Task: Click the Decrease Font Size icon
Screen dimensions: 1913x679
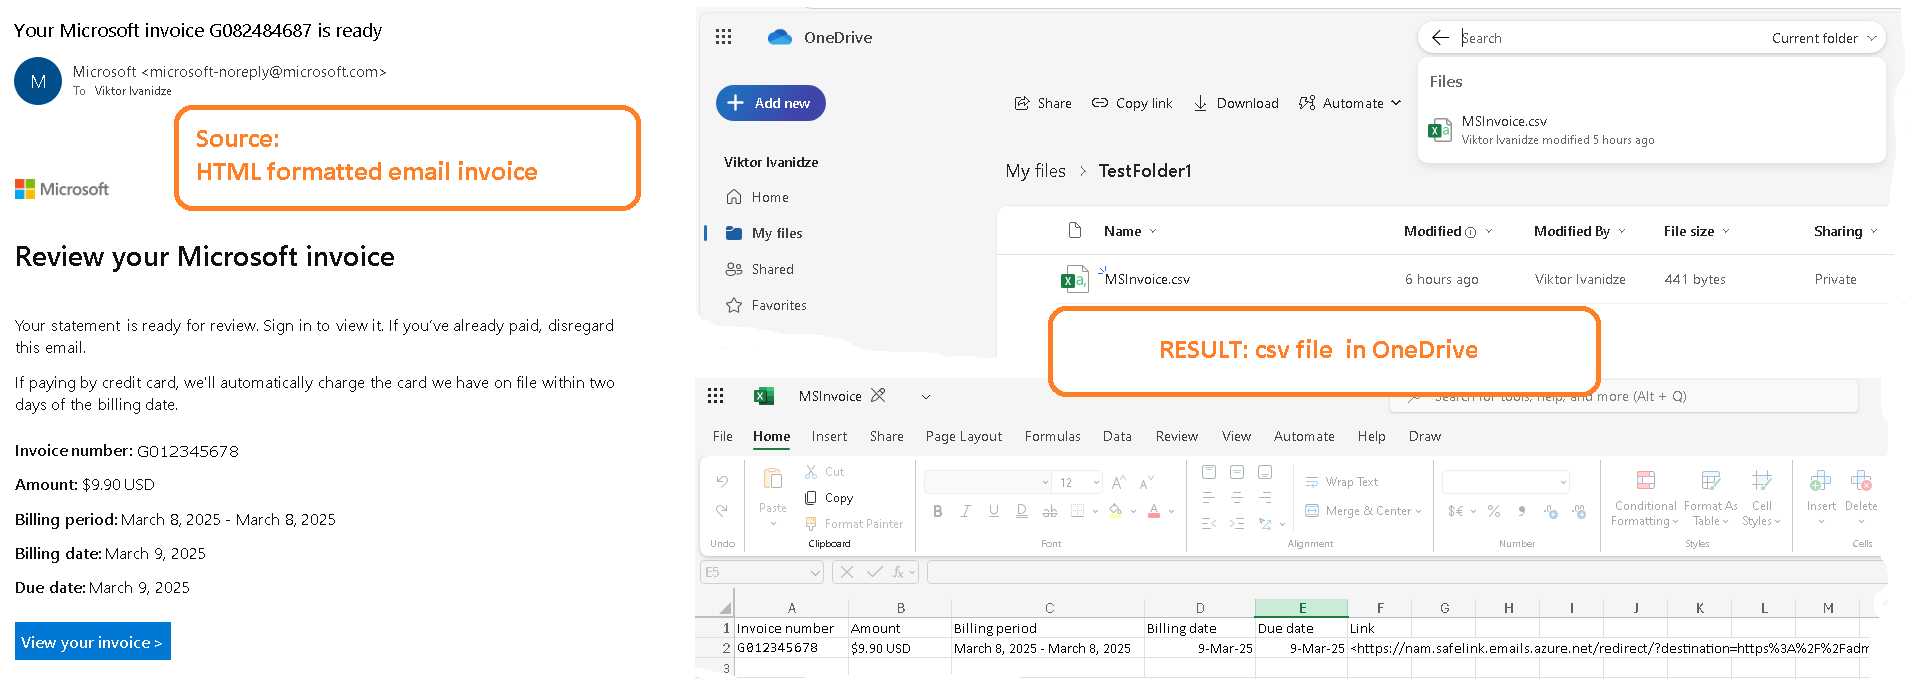Action: point(1146,482)
